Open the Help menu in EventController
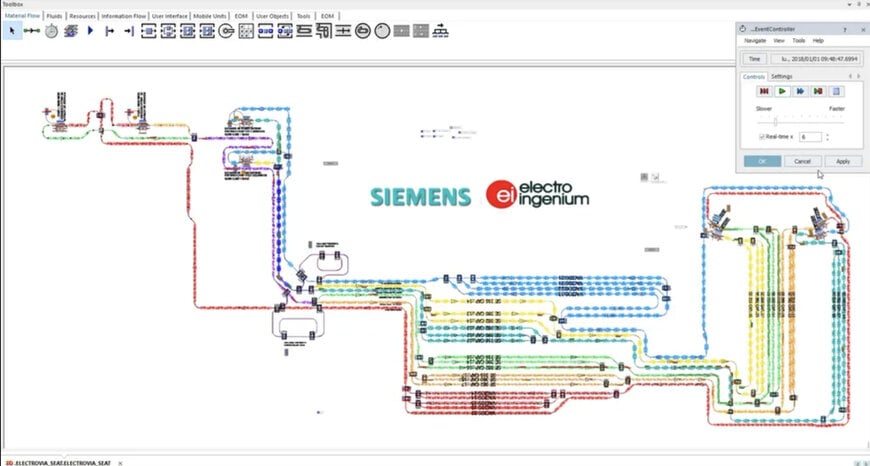870x466 pixels. pyautogui.click(x=818, y=41)
